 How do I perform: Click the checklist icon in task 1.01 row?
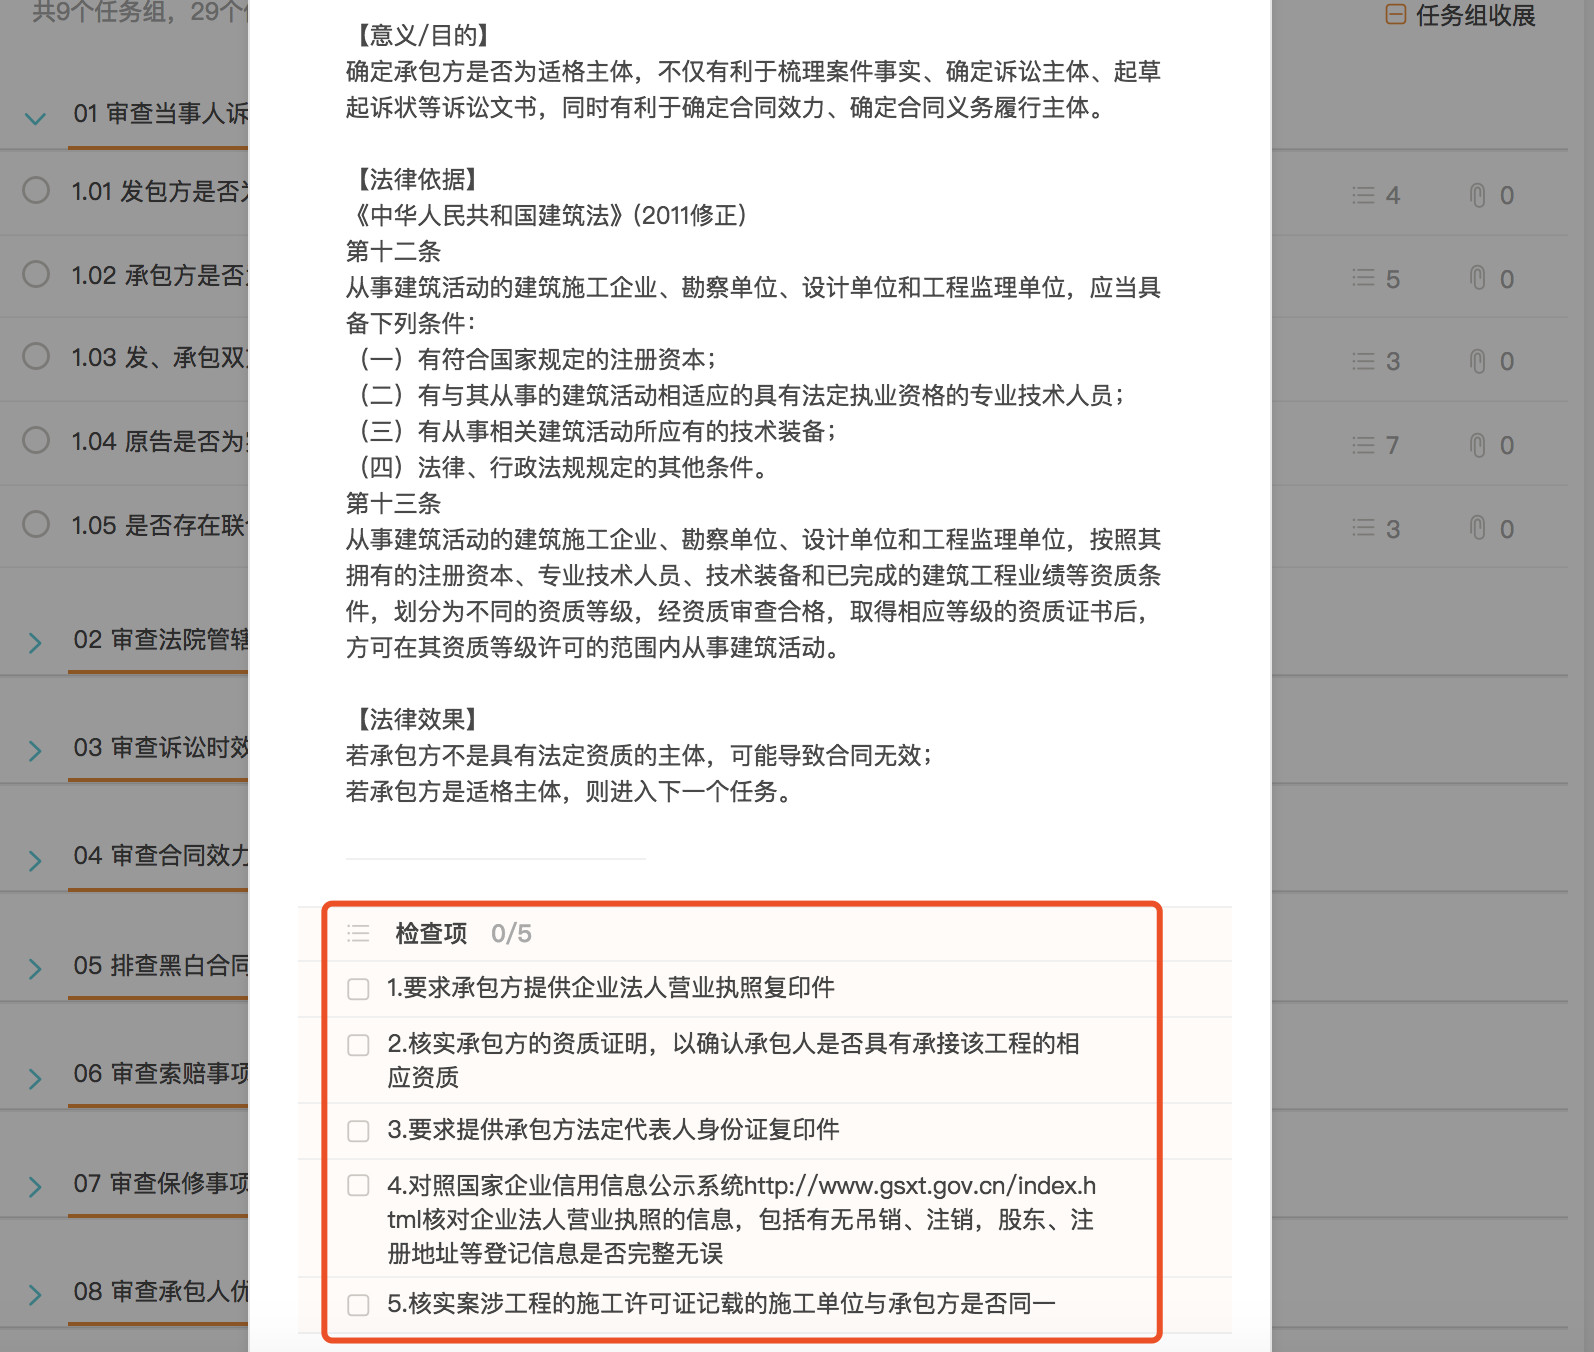click(x=1363, y=195)
